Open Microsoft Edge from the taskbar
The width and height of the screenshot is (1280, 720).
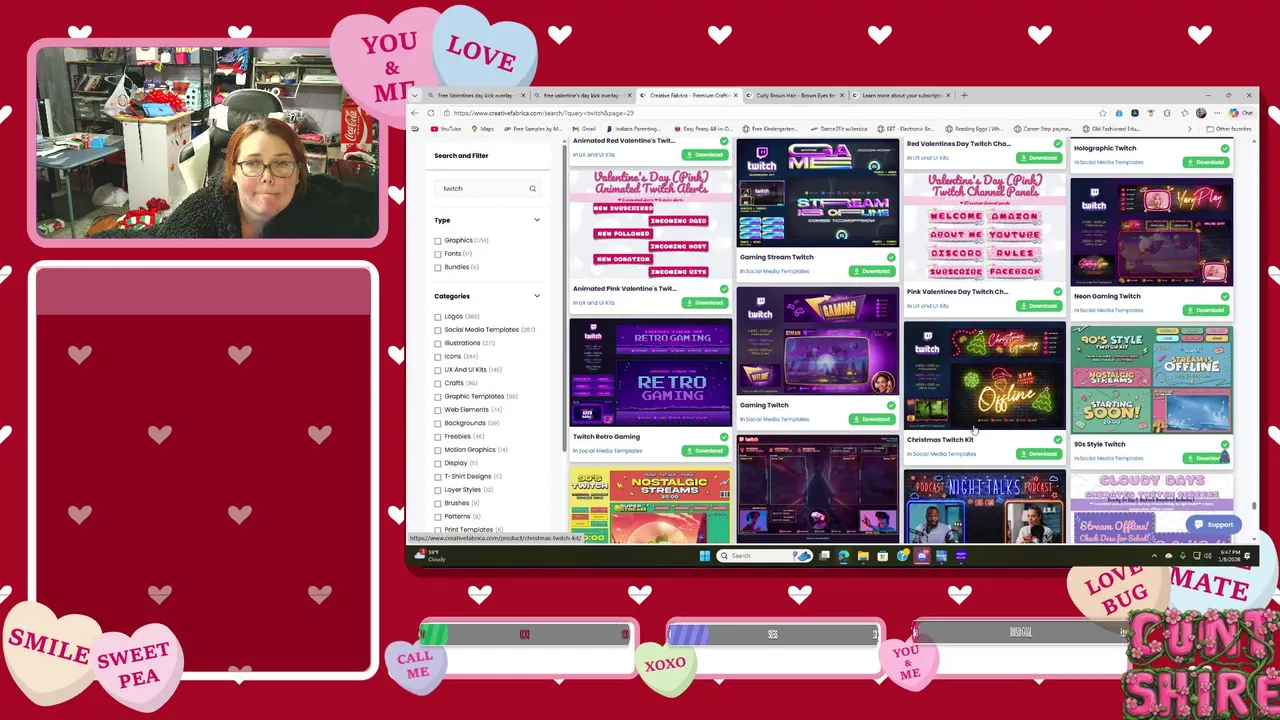[x=844, y=556]
